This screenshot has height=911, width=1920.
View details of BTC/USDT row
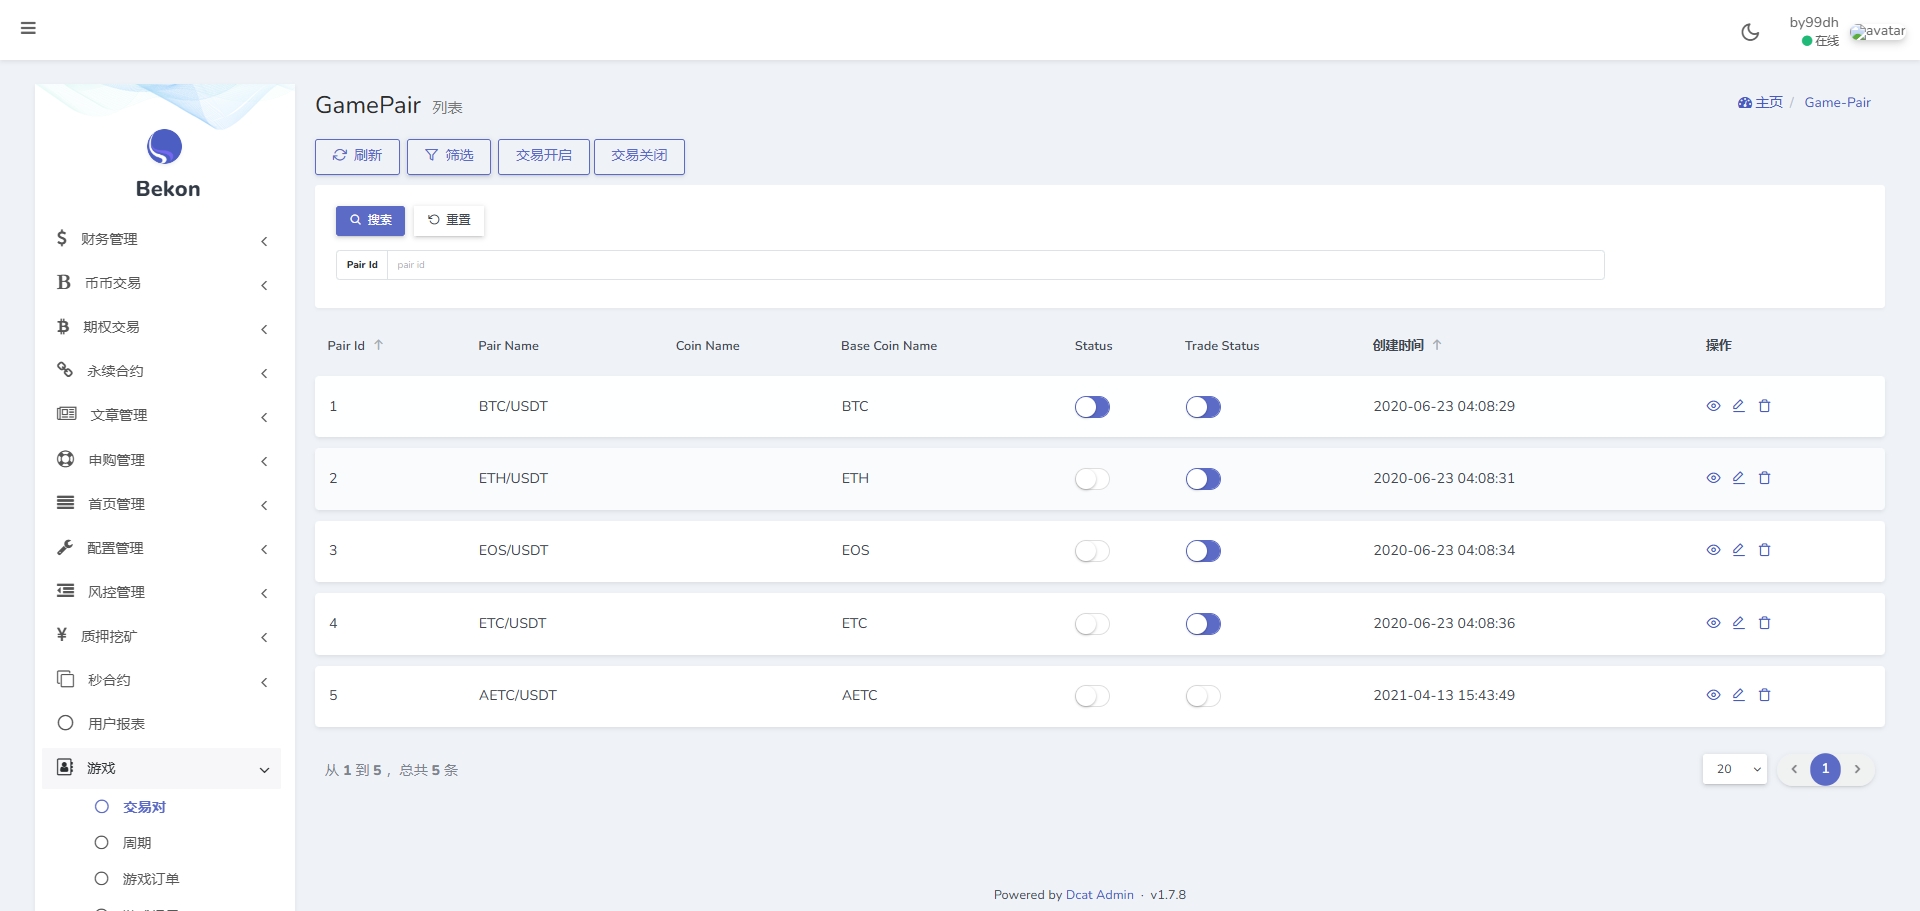(x=1713, y=406)
